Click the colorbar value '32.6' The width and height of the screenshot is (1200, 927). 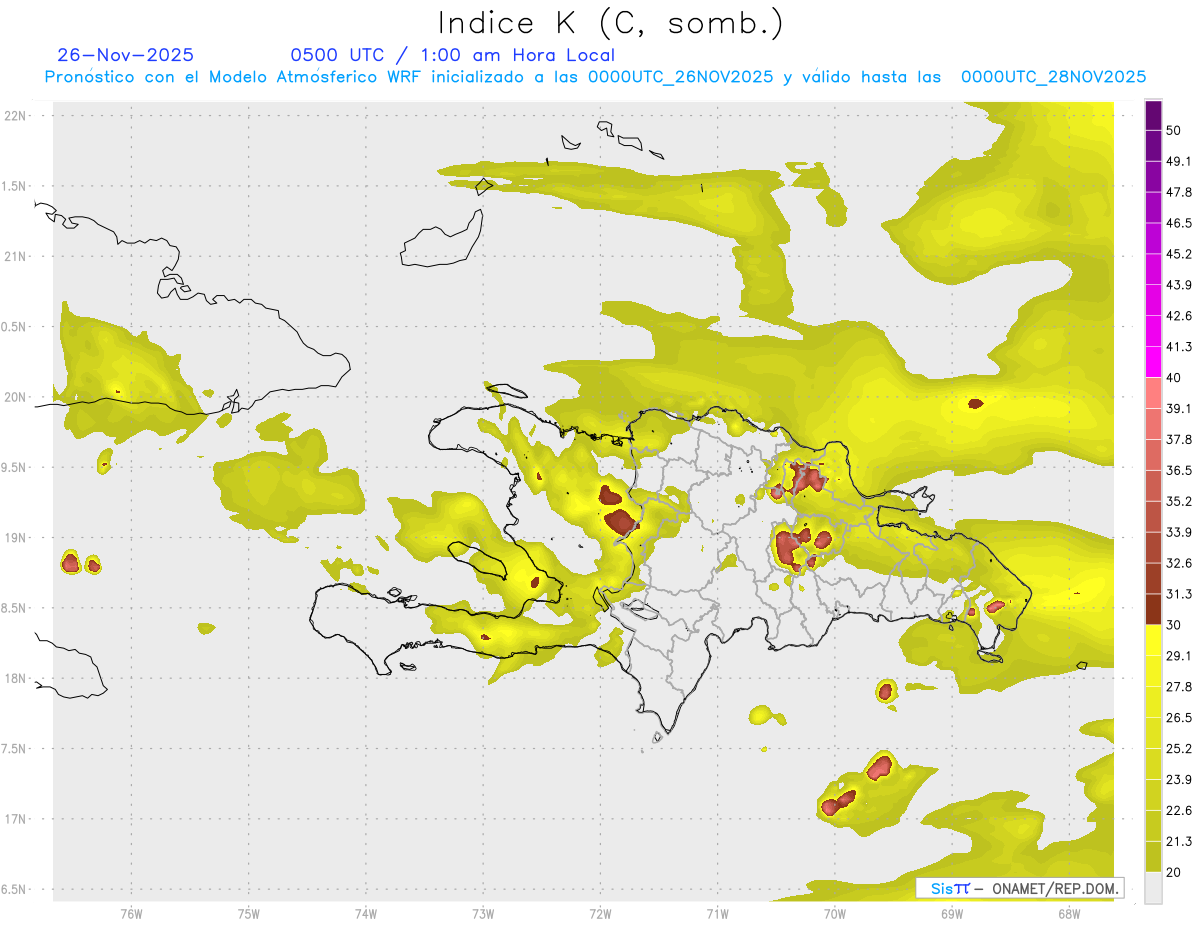click(x=1179, y=563)
